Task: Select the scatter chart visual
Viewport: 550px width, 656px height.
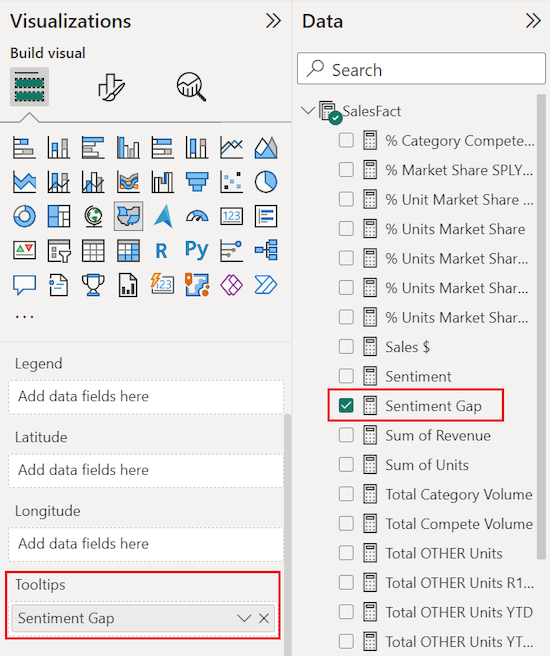Action: coord(231,182)
